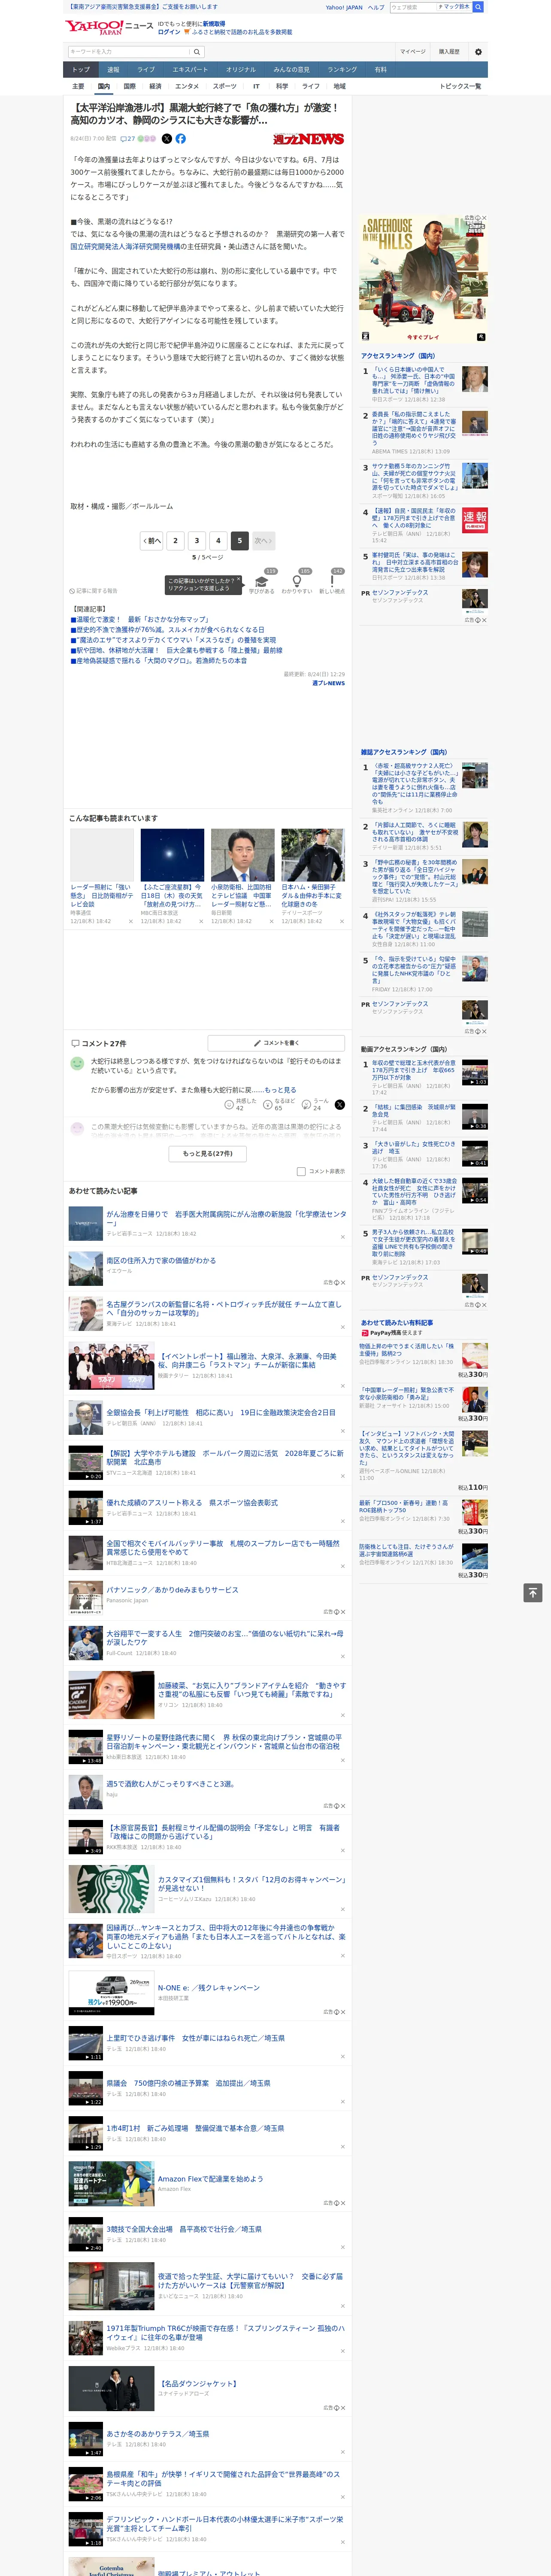The image size is (551, 2576).
Task: Click the ログイン link
Action: pyautogui.click(x=169, y=32)
